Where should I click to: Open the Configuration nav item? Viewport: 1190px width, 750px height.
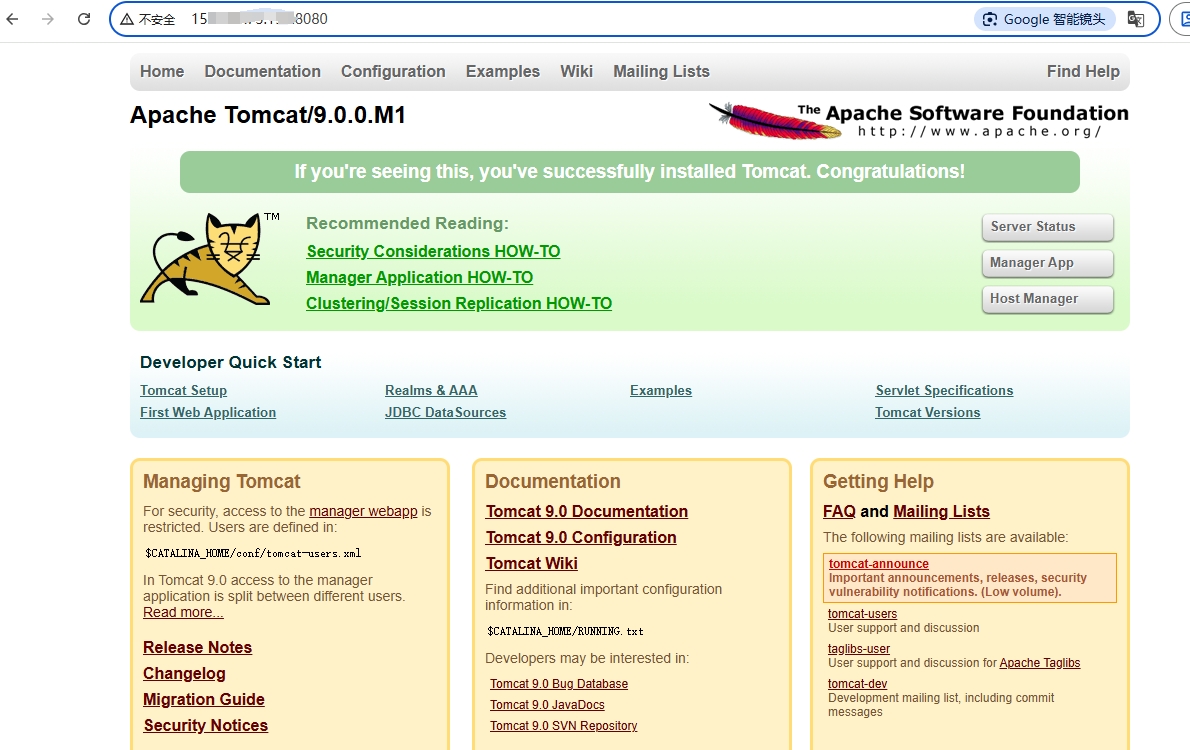[x=393, y=71]
